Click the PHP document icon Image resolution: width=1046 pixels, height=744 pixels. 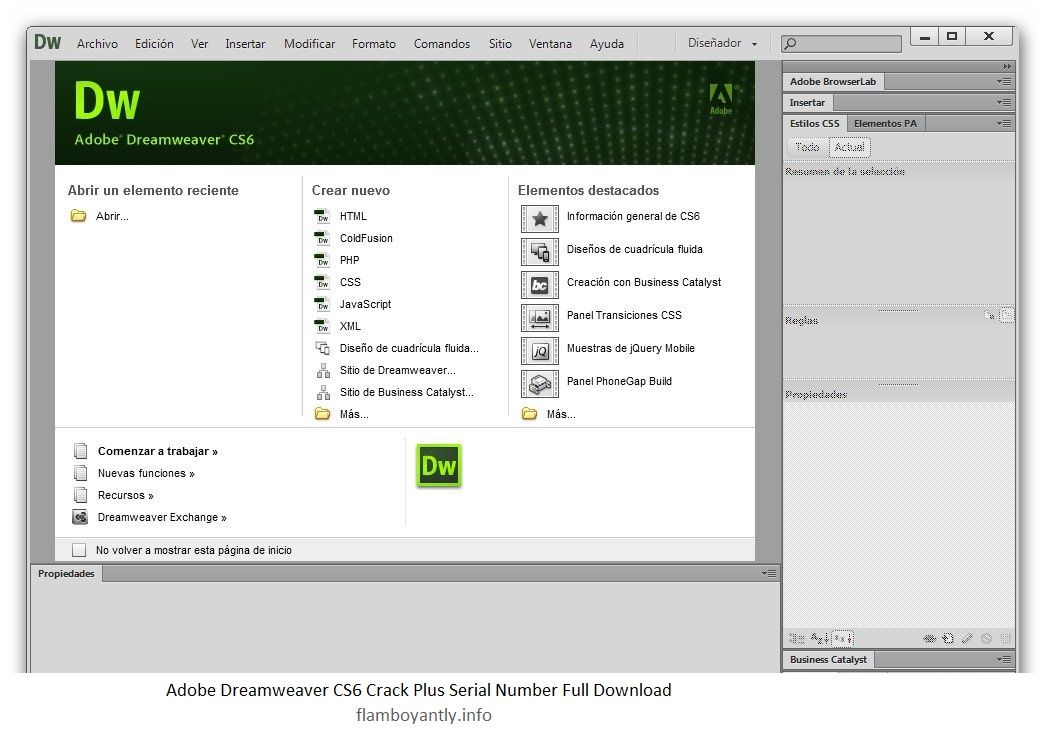pos(322,260)
